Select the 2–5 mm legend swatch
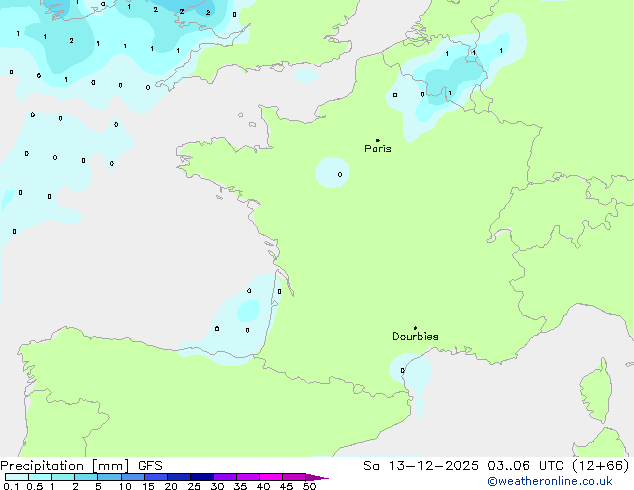This screenshot has height=490, width=634. pyautogui.click(x=86, y=477)
